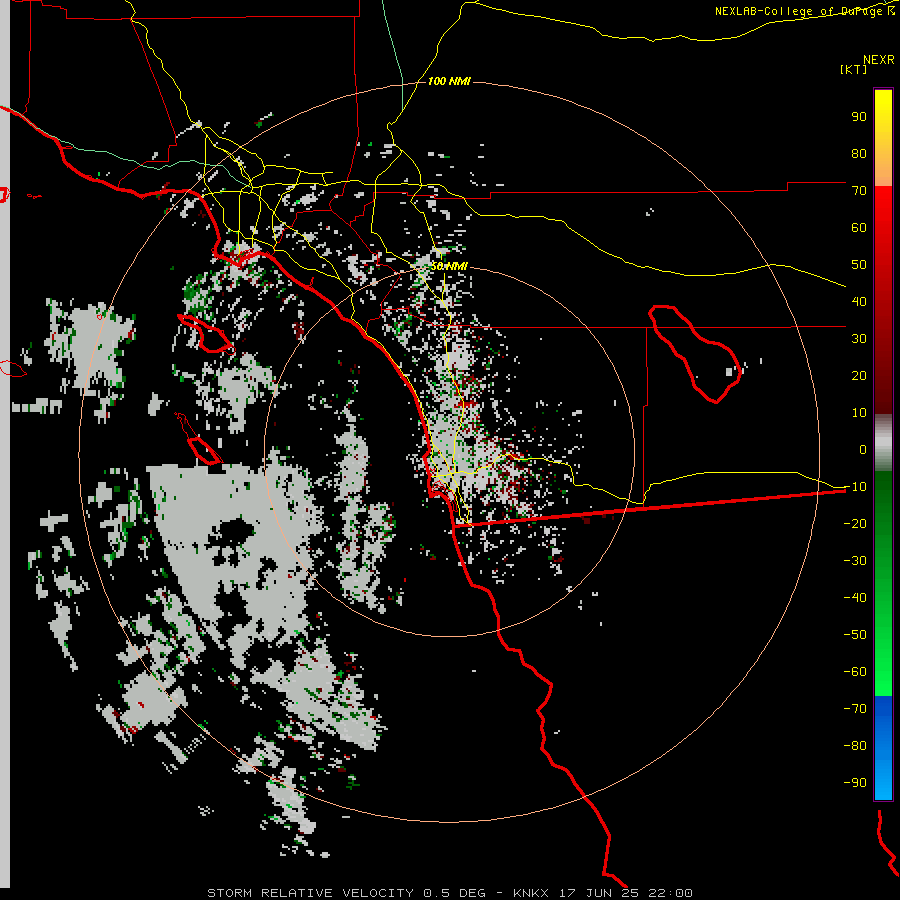Select the 80 value on the velocity scale

pyautogui.click(x=859, y=153)
